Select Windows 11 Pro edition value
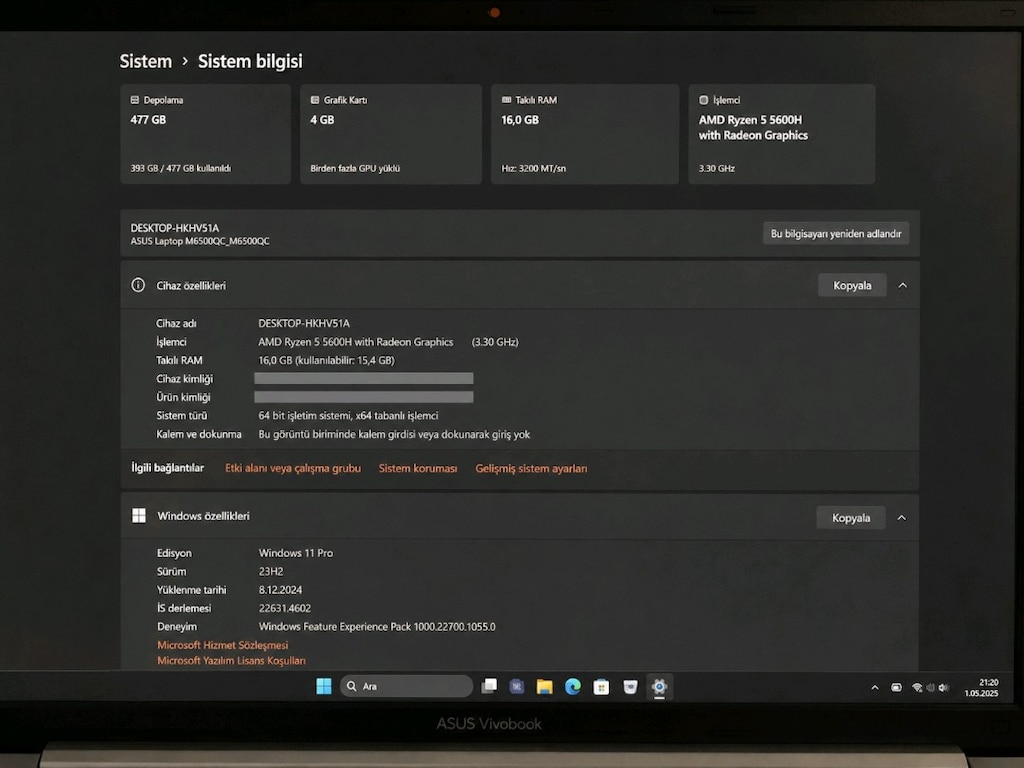 296,553
